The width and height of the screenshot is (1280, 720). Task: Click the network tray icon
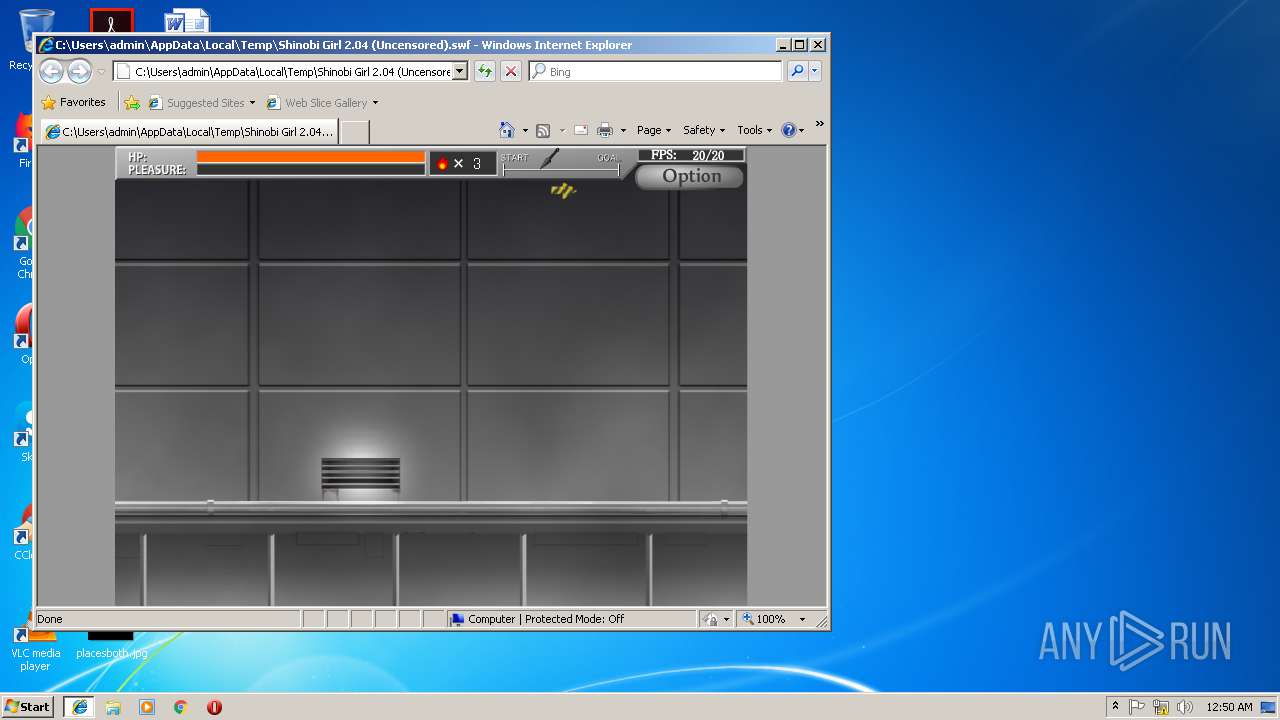click(1161, 707)
